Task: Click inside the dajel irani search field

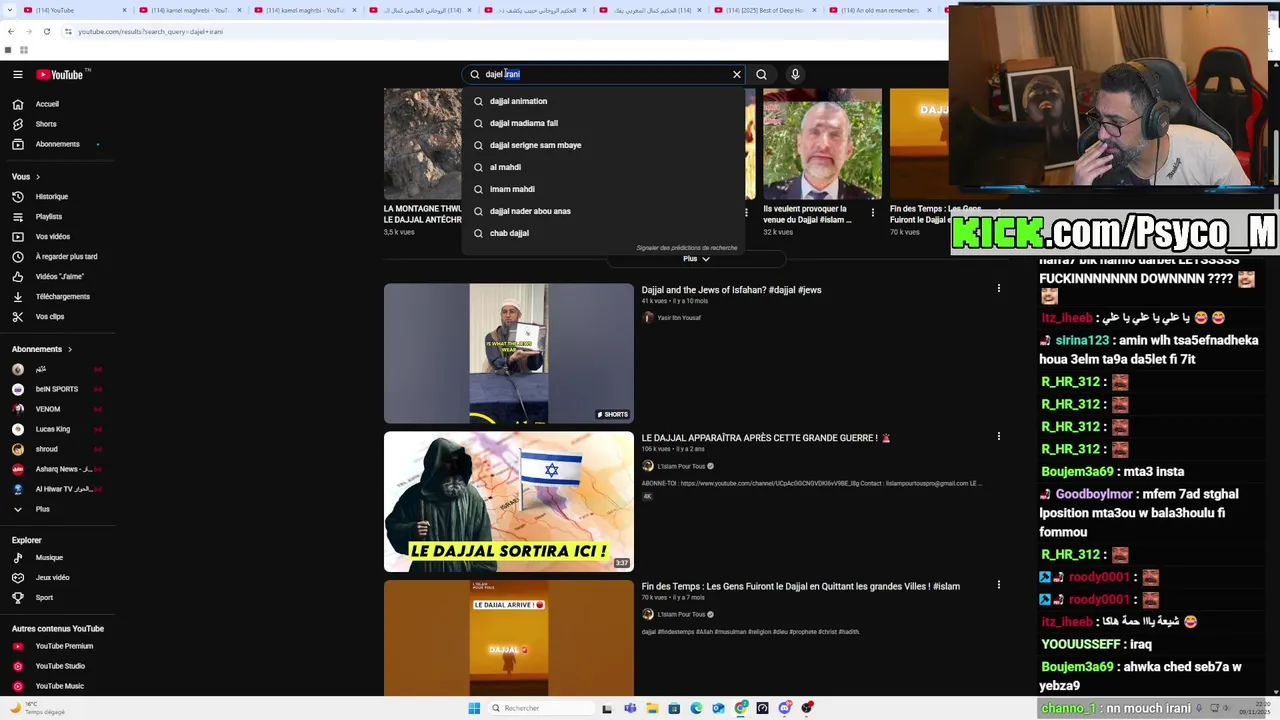Action: [x=604, y=74]
